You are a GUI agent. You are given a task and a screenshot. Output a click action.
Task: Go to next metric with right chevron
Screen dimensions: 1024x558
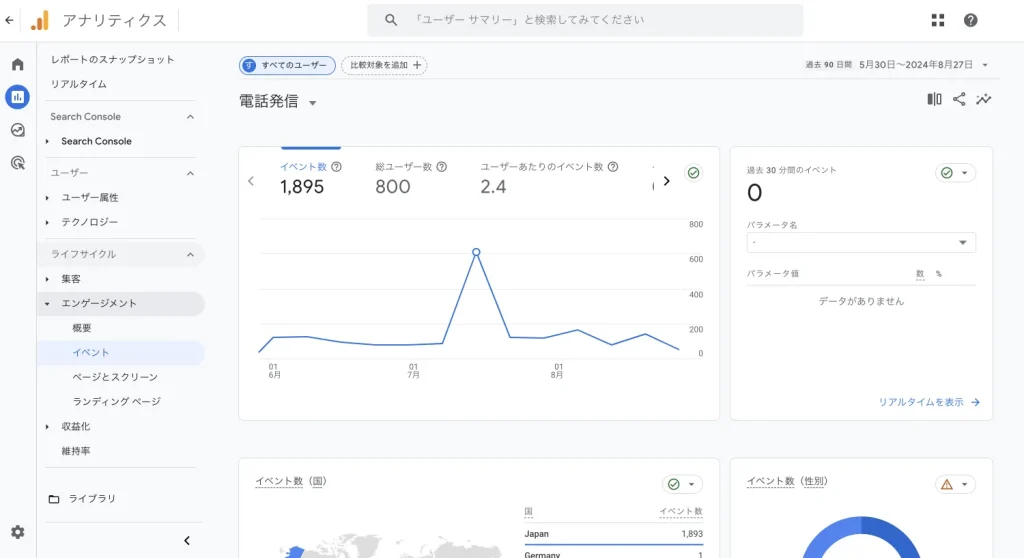point(666,181)
